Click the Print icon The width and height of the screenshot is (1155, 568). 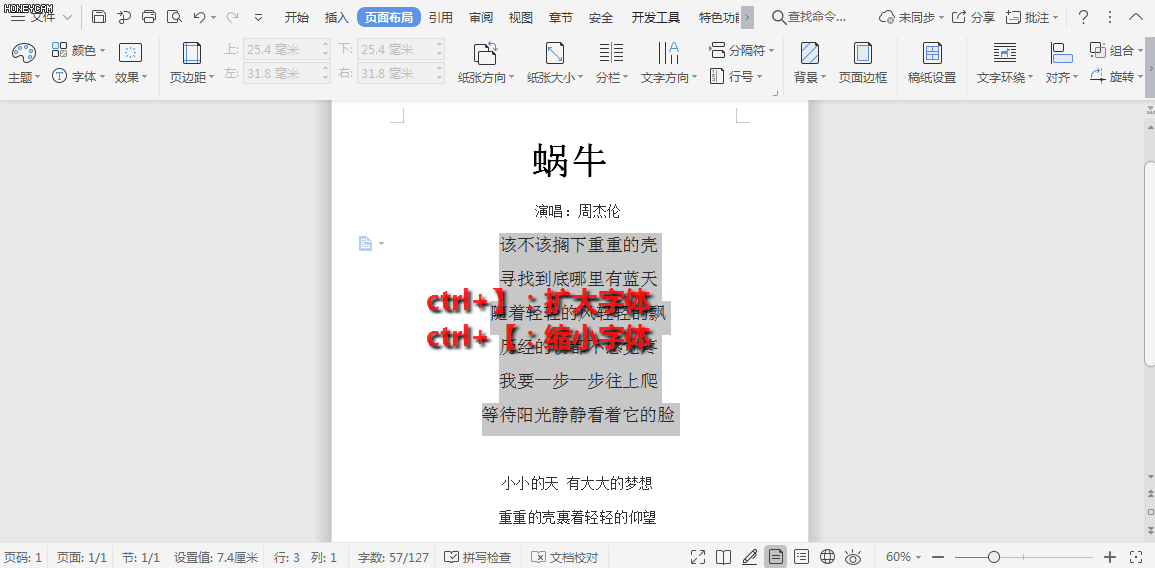pos(149,17)
